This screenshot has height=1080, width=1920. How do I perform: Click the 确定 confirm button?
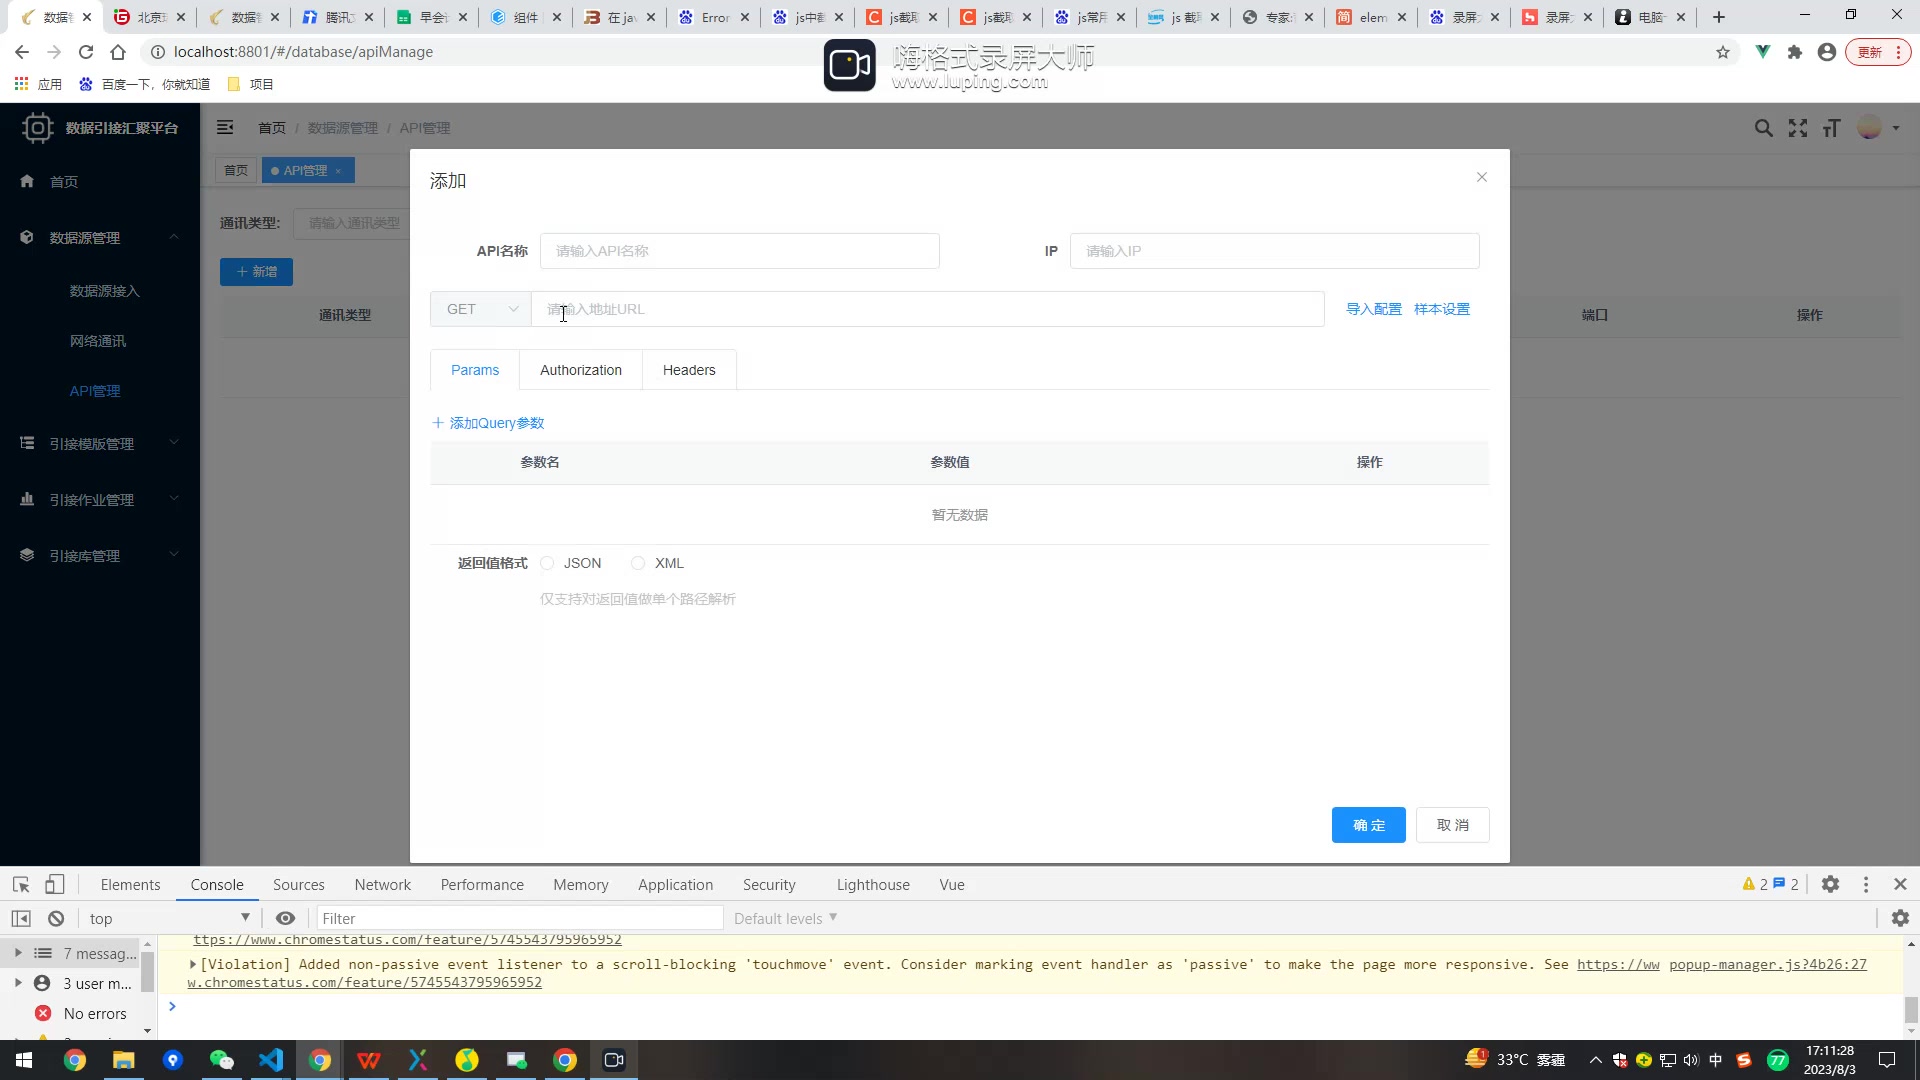1368,825
